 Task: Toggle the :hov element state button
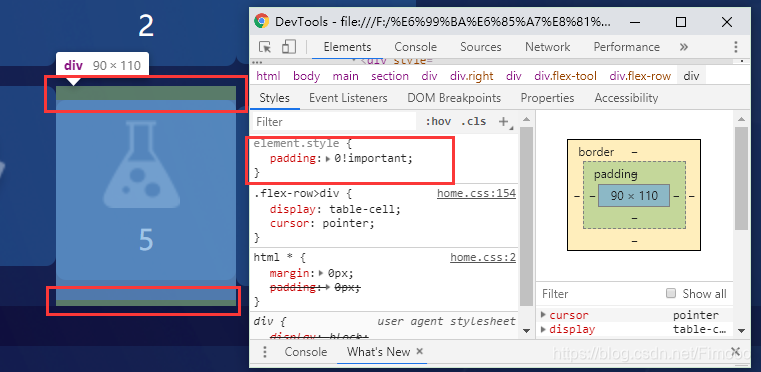pyautogui.click(x=438, y=121)
